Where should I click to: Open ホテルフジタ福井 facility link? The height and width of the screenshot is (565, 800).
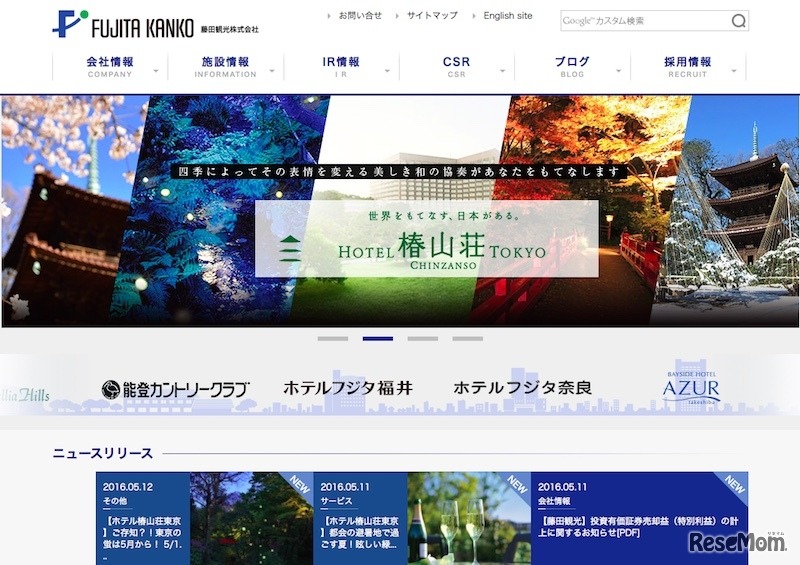coord(347,388)
